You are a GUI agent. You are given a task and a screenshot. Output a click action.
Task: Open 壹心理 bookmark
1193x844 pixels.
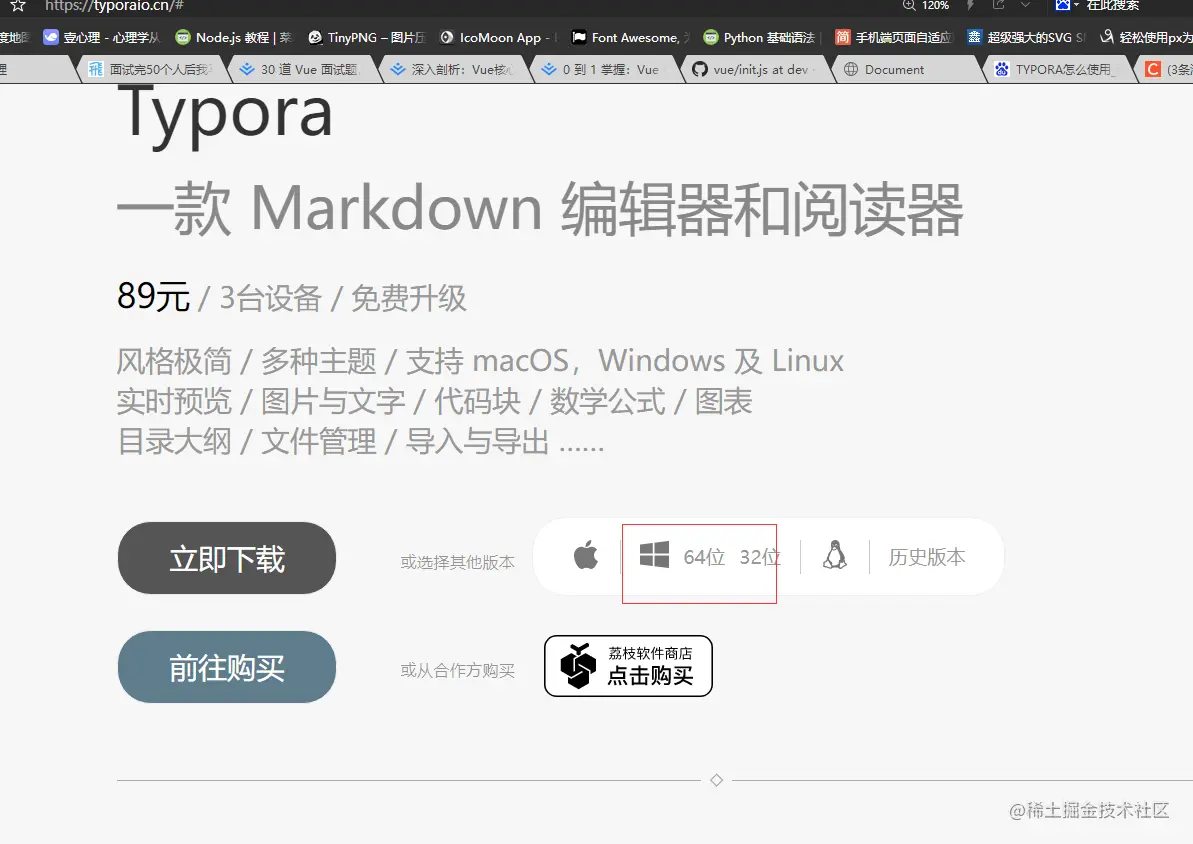(x=102, y=37)
